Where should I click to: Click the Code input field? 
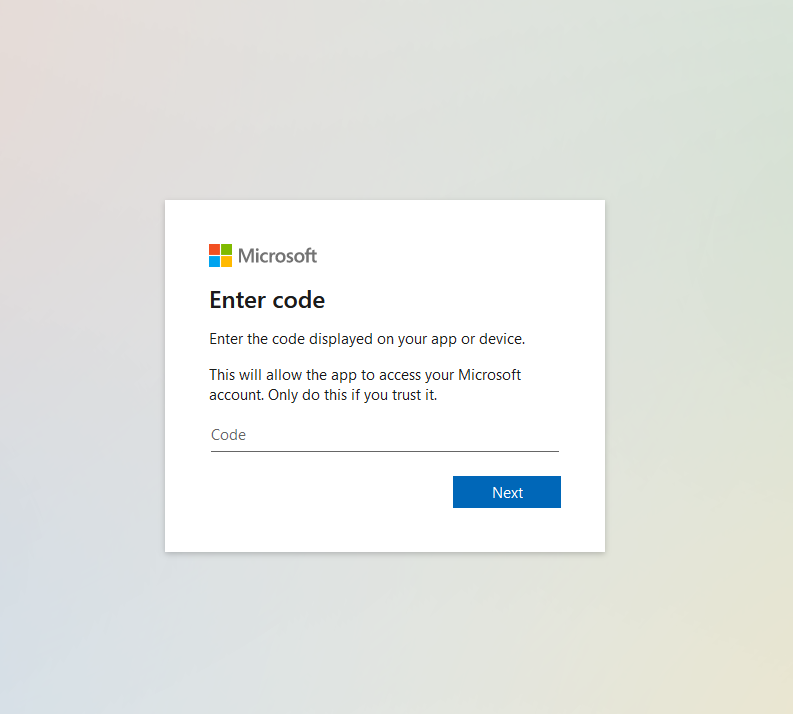coord(384,435)
